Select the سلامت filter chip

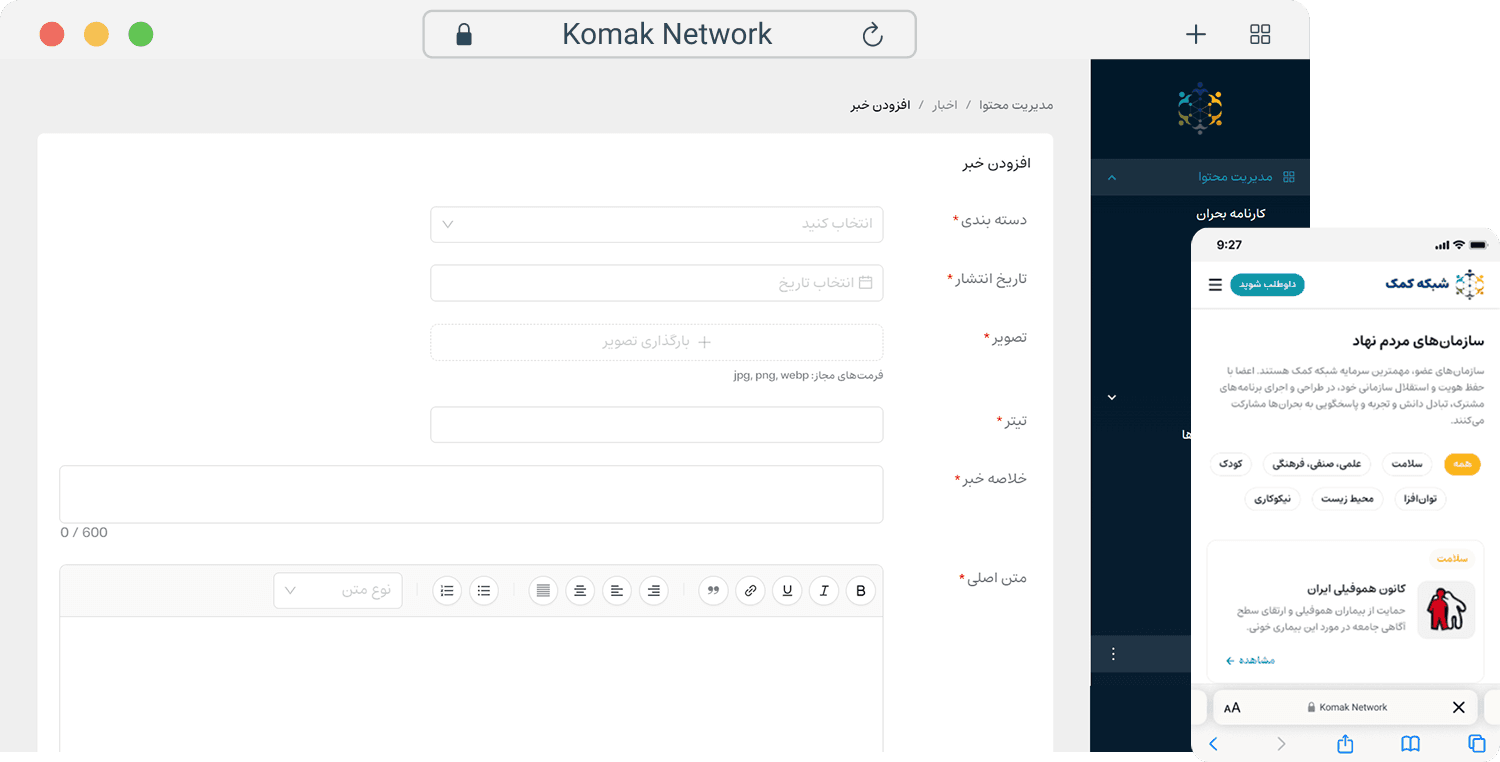click(1407, 464)
